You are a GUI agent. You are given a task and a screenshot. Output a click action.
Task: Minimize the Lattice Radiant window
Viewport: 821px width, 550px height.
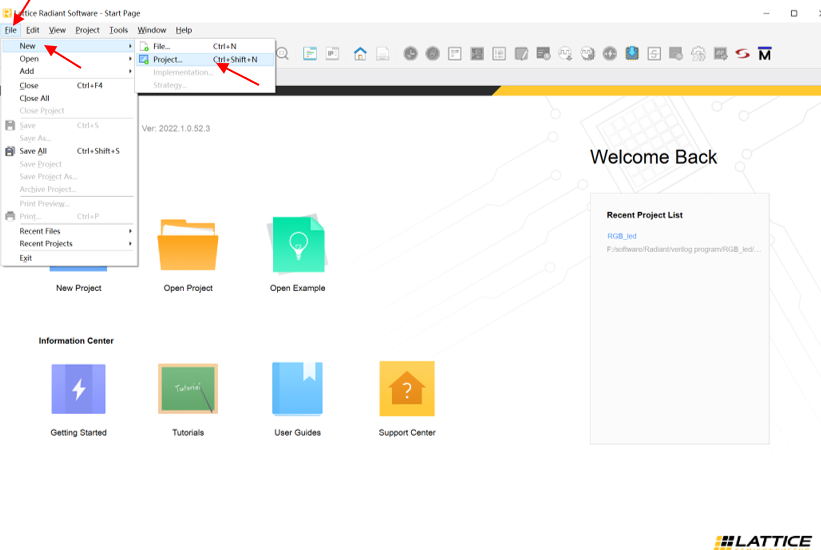pos(767,13)
